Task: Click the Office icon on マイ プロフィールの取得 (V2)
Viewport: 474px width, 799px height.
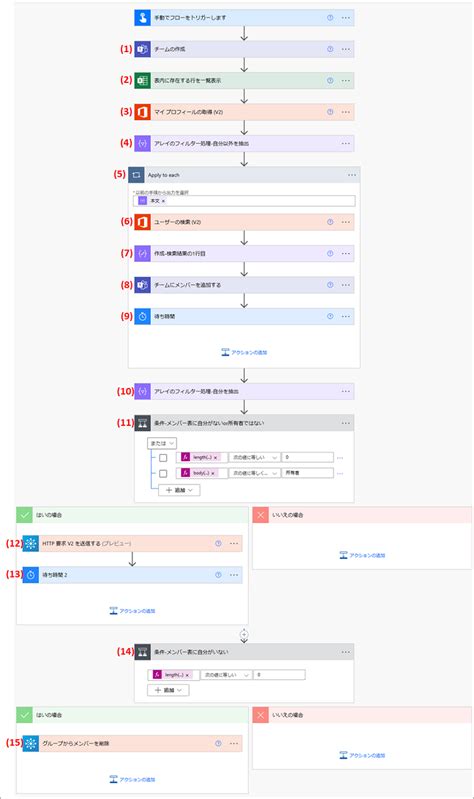Action: (x=142, y=112)
